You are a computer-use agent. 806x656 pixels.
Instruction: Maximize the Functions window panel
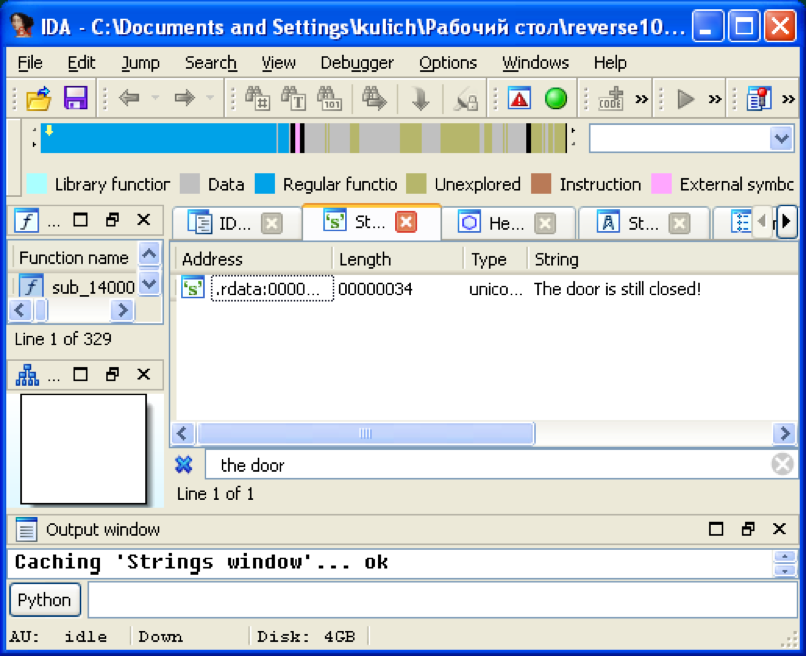(x=80, y=220)
